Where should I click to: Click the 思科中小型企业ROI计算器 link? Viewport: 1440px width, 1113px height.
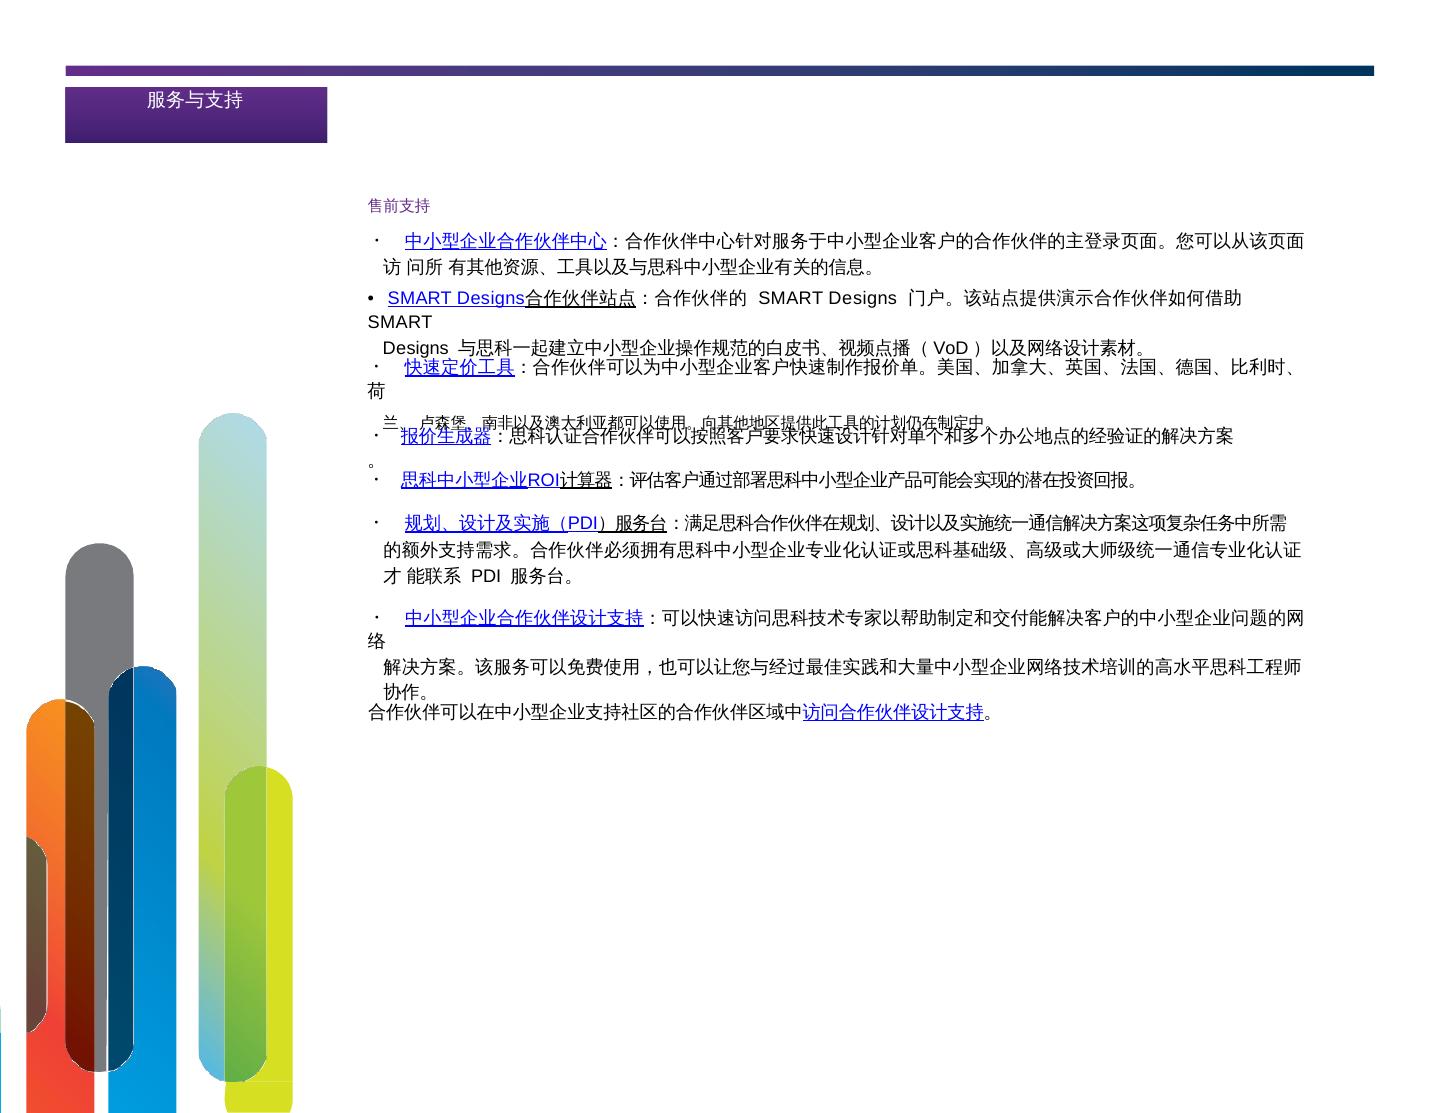tap(506, 480)
